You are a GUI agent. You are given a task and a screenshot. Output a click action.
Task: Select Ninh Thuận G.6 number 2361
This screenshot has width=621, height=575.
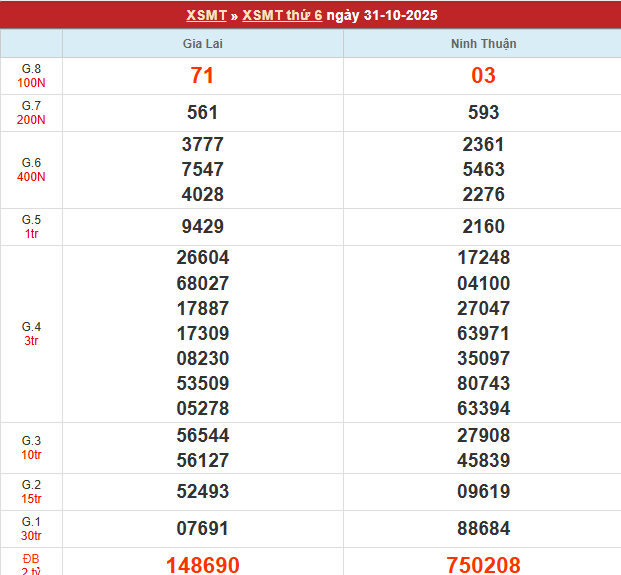483,145
